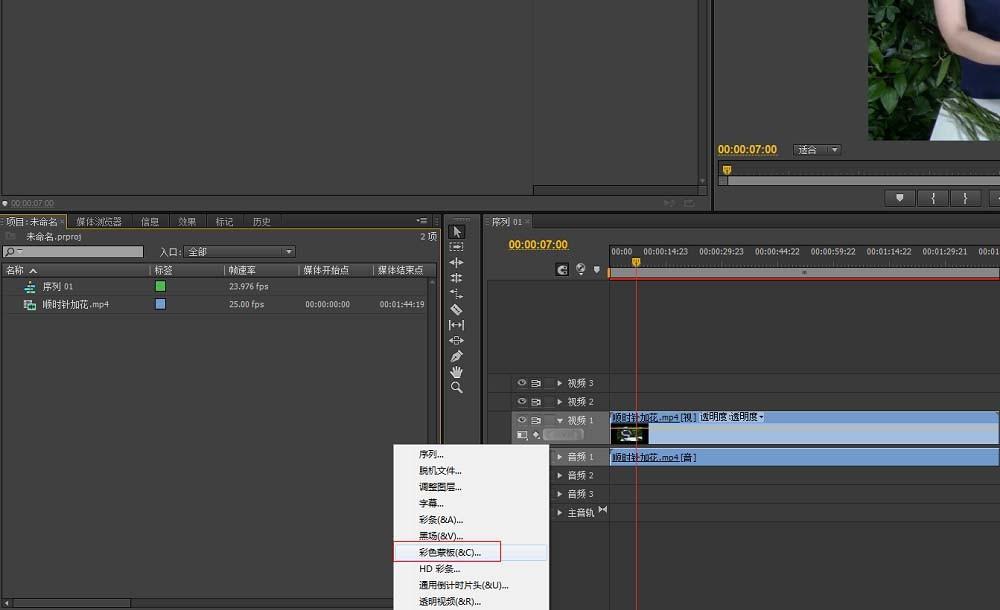Select the Ripple Edit tool
Image resolution: width=1000 pixels, height=610 pixels.
pos(456,262)
